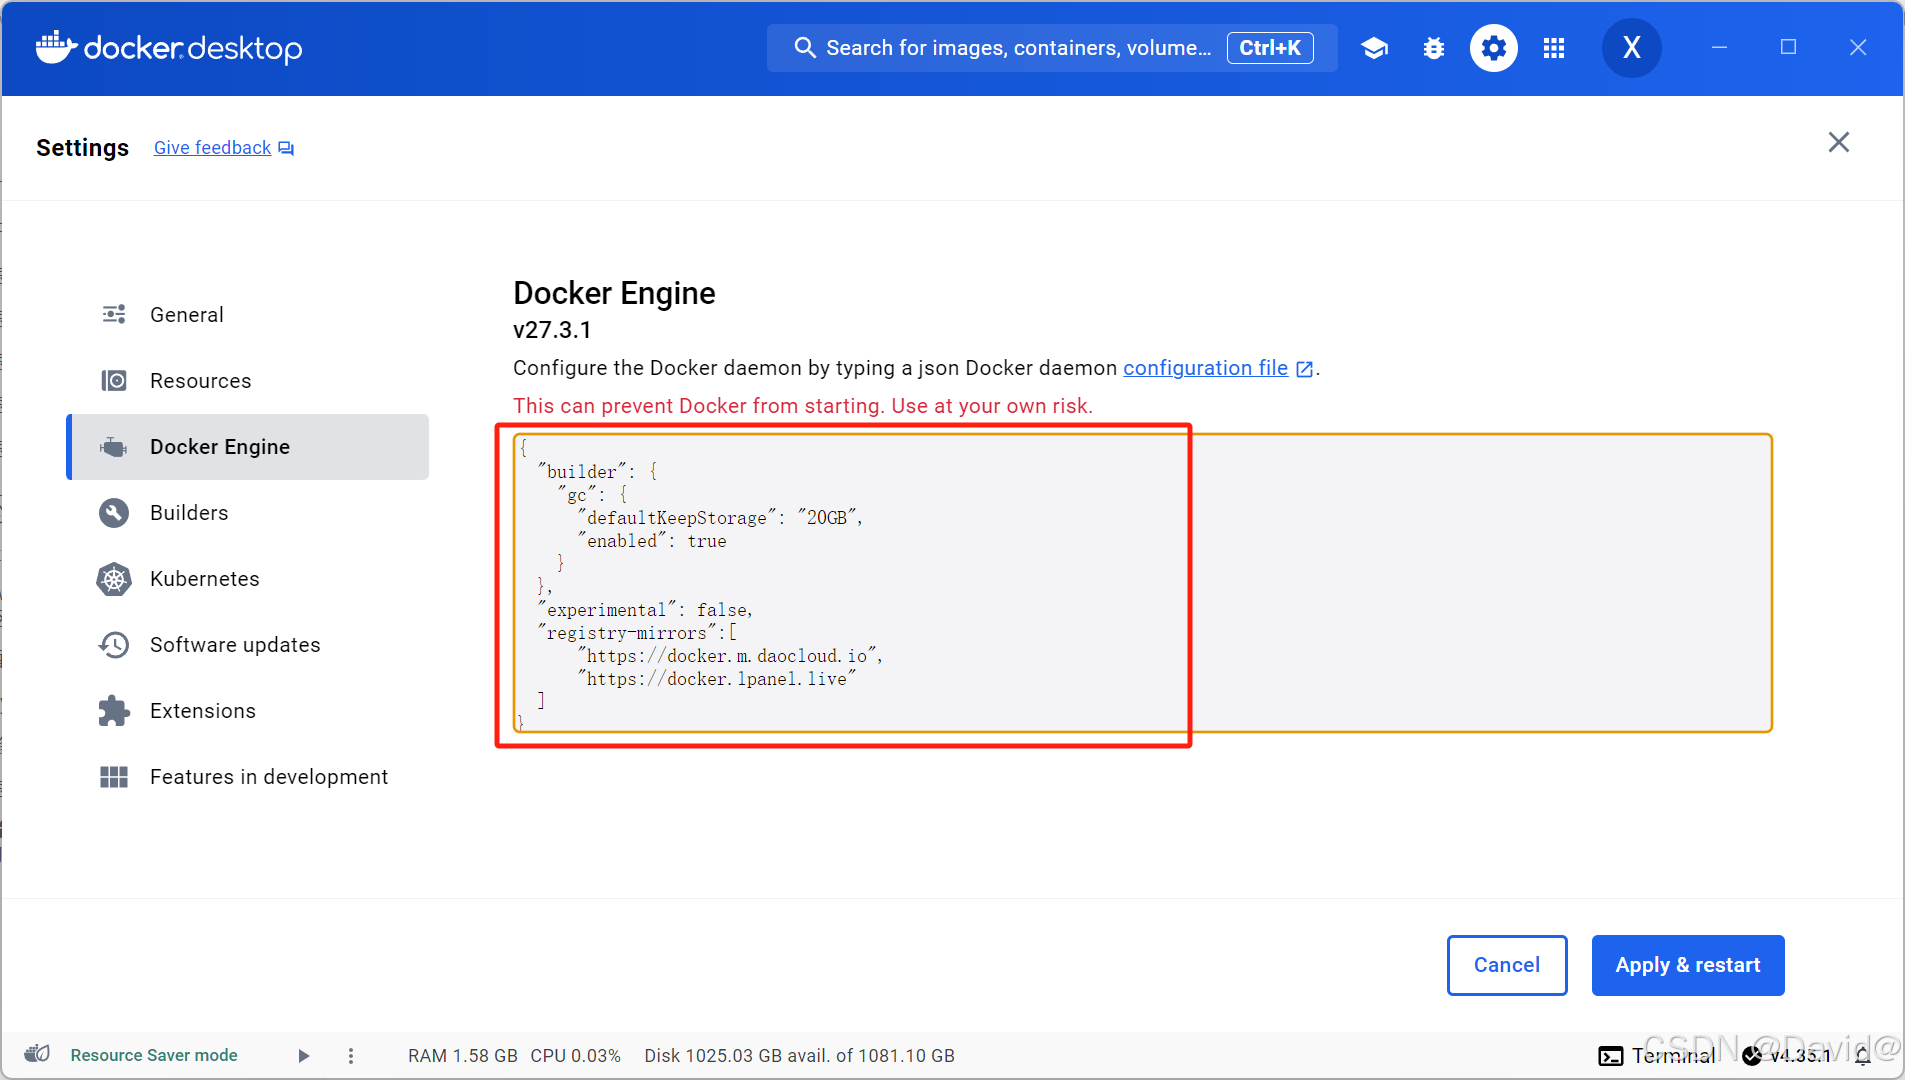Open the apps grid icon in header
Viewport: 1905px width, 1080px height.
(1554, 48)
